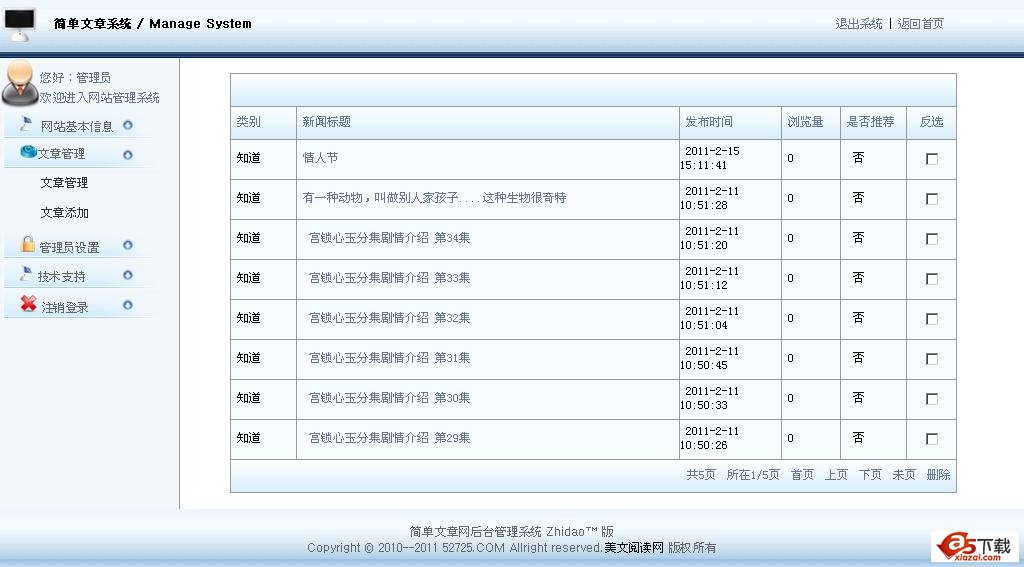Collapse 文章管理 section with its round arrow
The width and height of the screenshot is (1024, 567).
coord(128,155)
